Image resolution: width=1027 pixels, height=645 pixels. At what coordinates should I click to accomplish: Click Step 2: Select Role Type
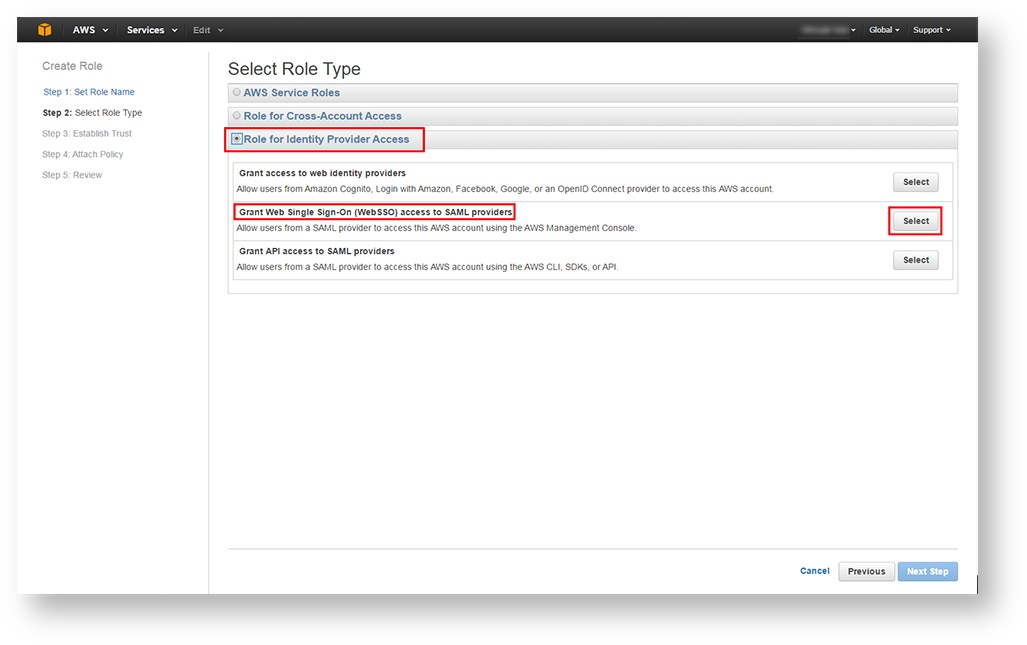pyautogui.click(x=92, y=113)
